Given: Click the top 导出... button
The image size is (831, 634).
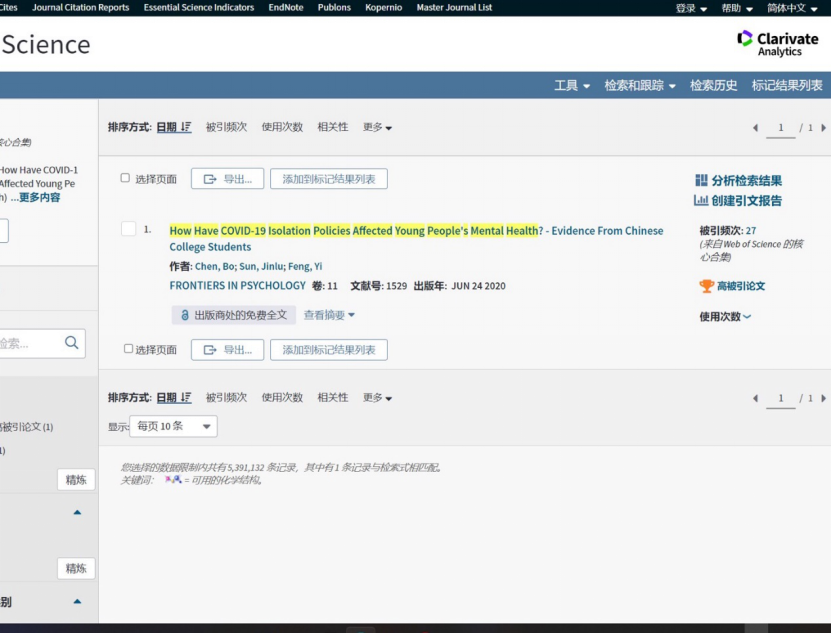Looking at the screenshot, I should point(227,179).
